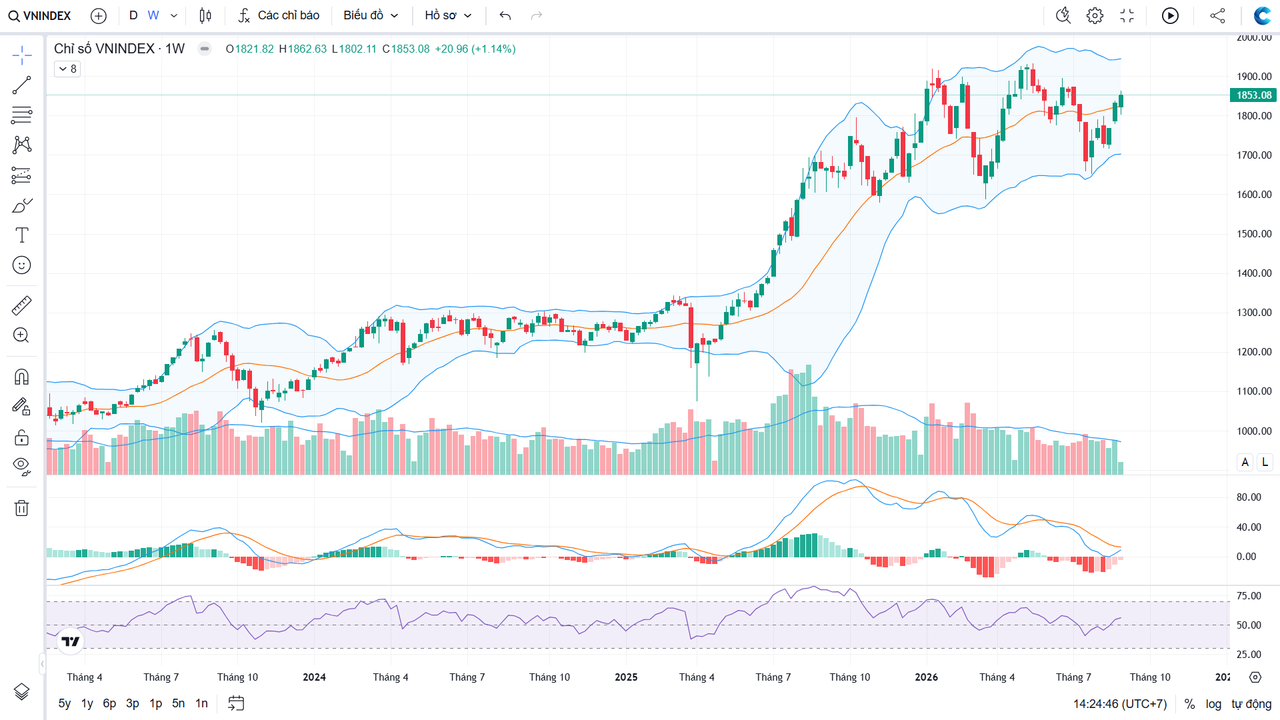This screenshot has height=720, width=1280.
Task: Toggle the log scale
Action: coord(1213,704)
